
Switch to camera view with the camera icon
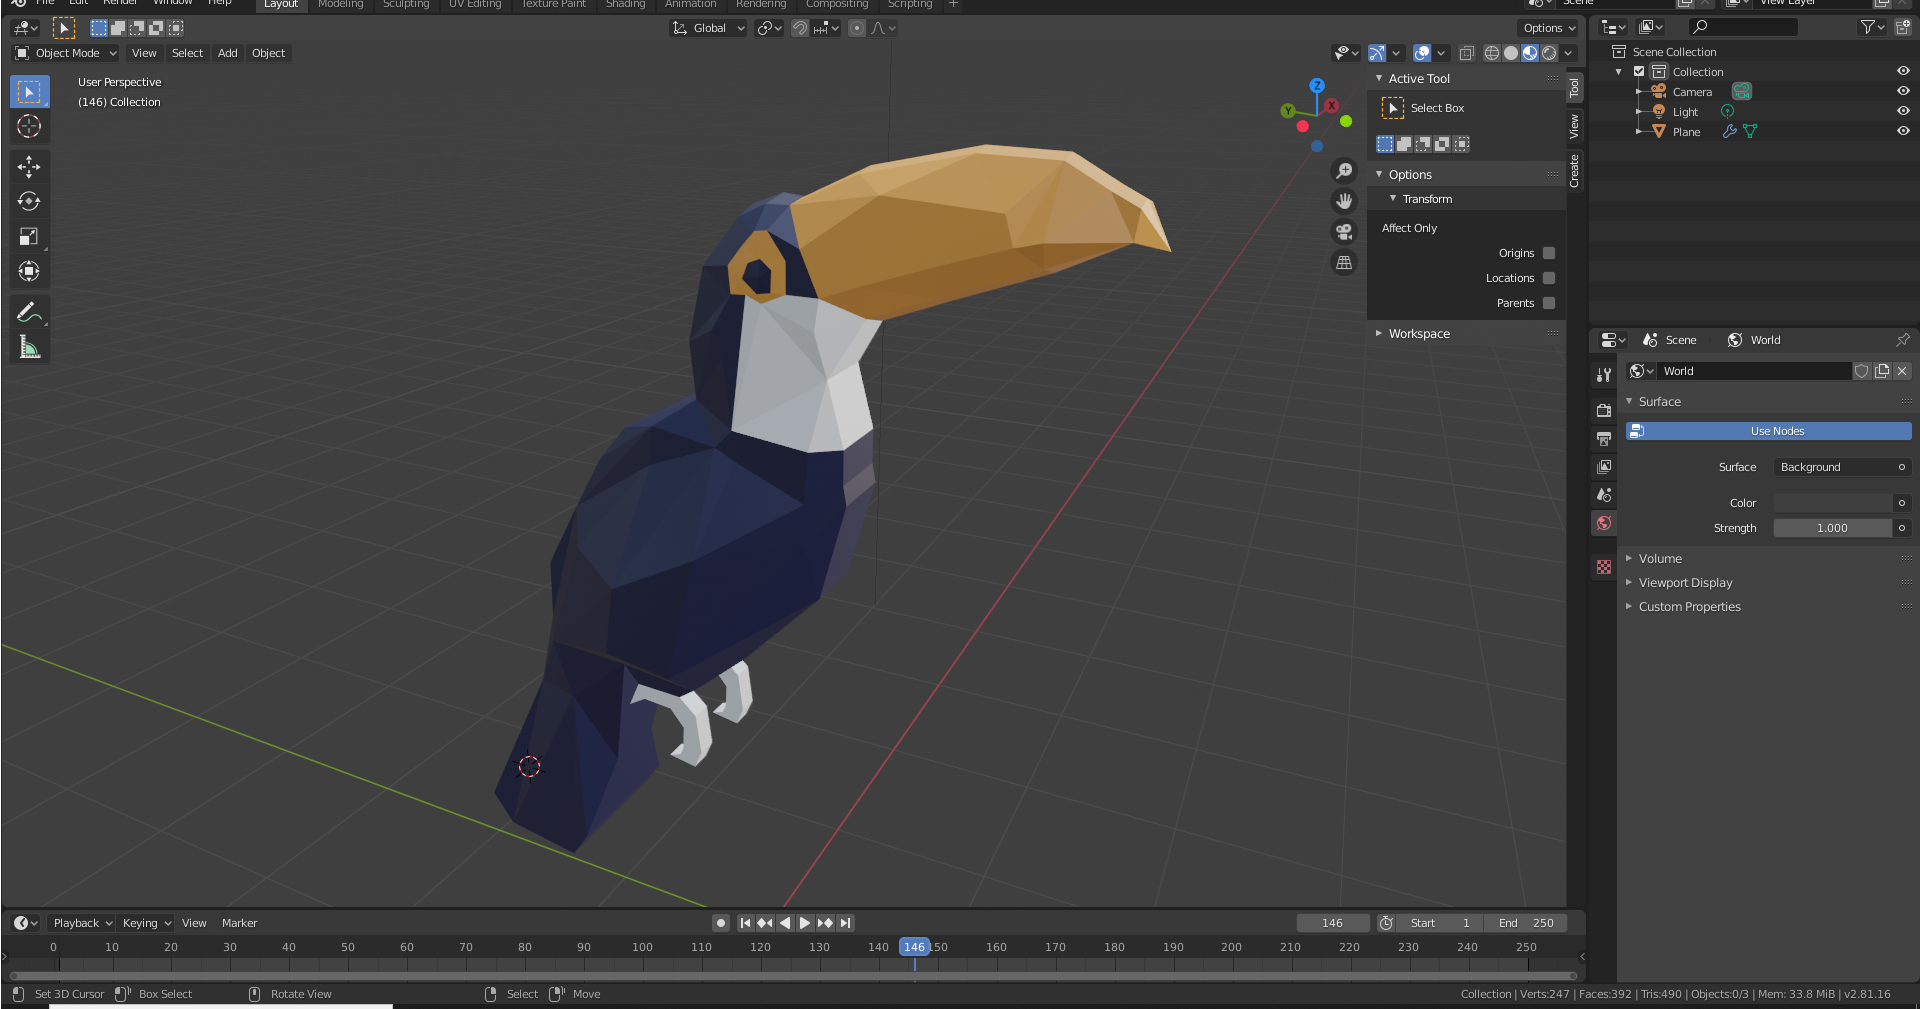tap(1344, 232)
